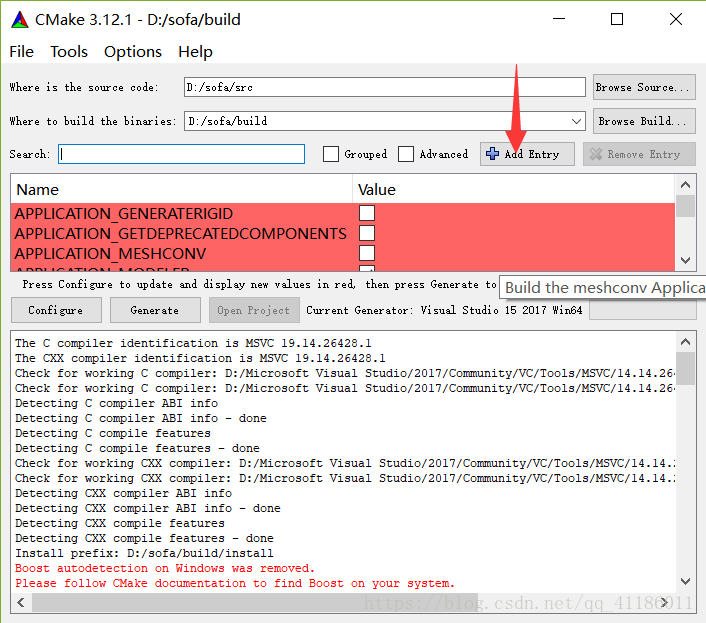This screenshot has height=623, width=706.
Task: Check the APPLICATION_GENERATERIGID value box
Action: click(x=367, y=213)
